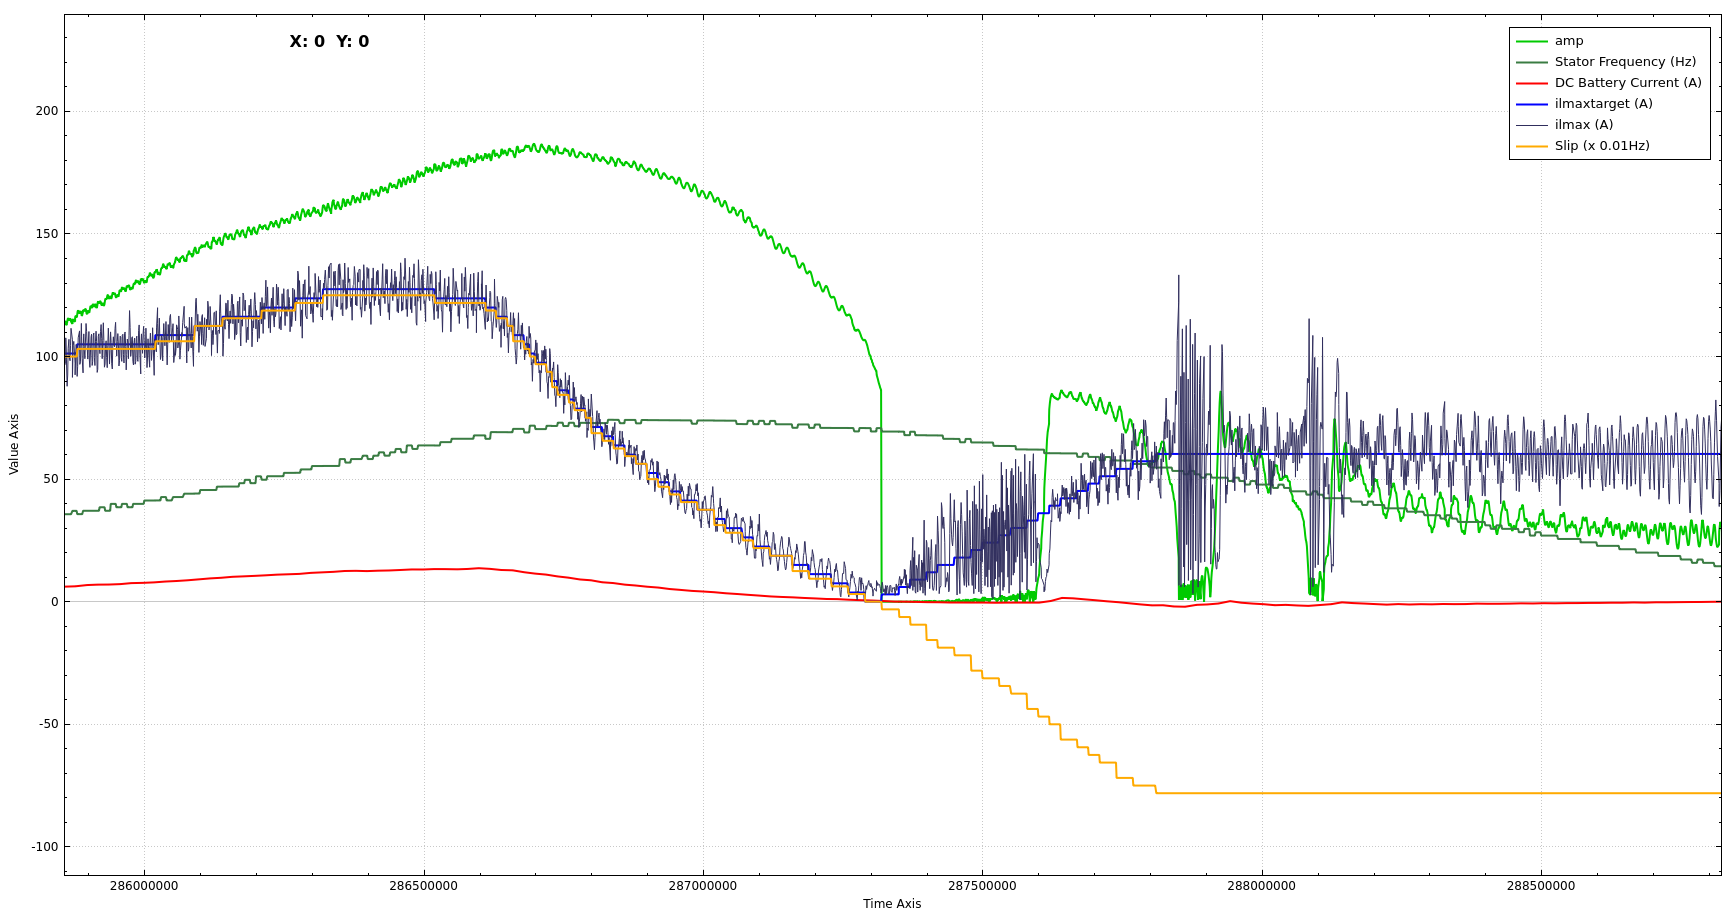
Task: Click the 0 value axis tick label
Action: click(55, 602)
